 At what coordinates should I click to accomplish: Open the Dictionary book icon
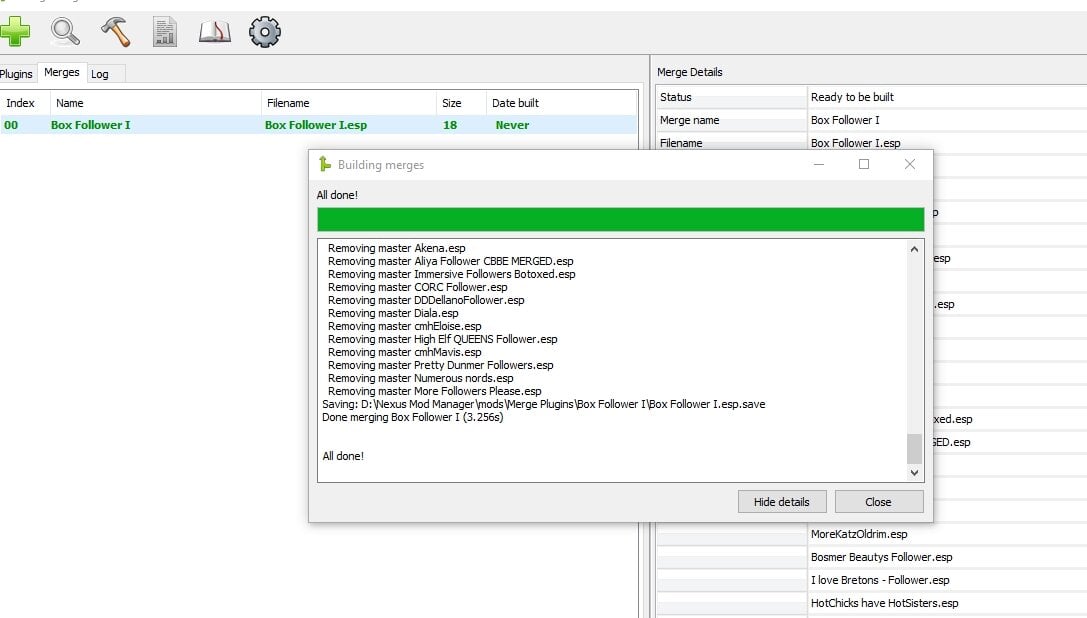215,32
